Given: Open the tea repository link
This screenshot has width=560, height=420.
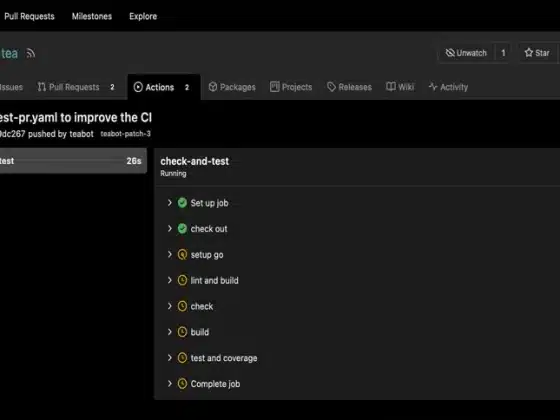Looking at the screenshot, I should (9, 54).
